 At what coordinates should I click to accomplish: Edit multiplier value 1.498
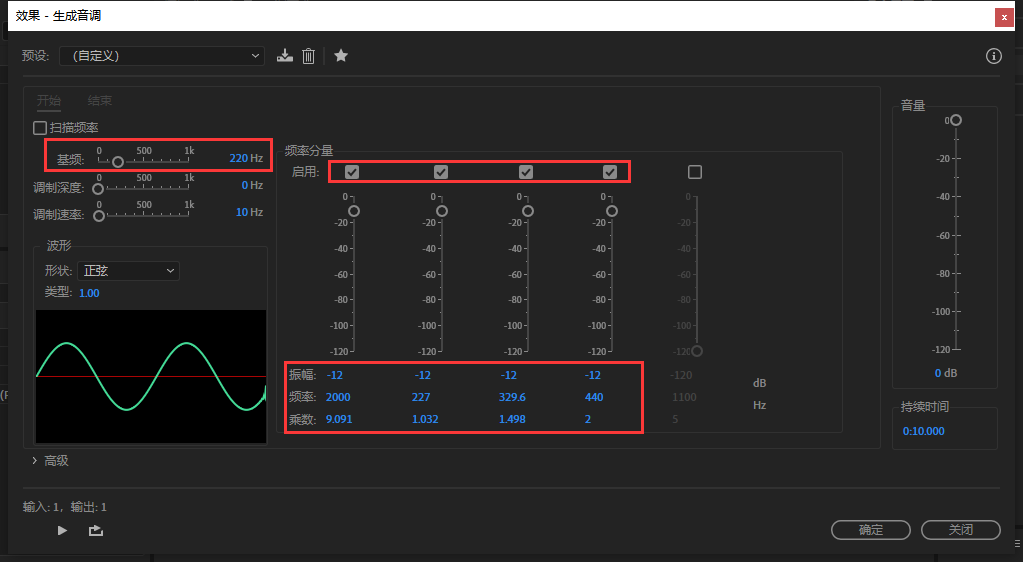[512, 420]
